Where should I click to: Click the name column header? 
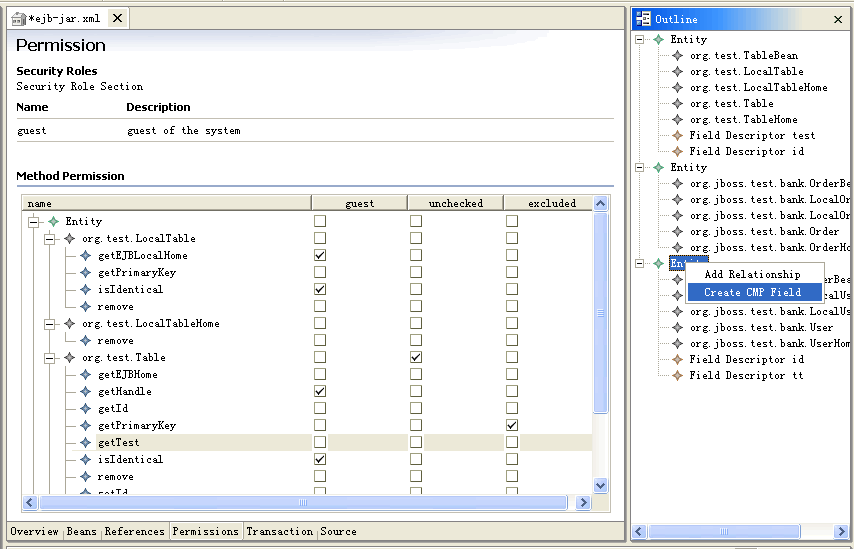[x=167, y=203]
